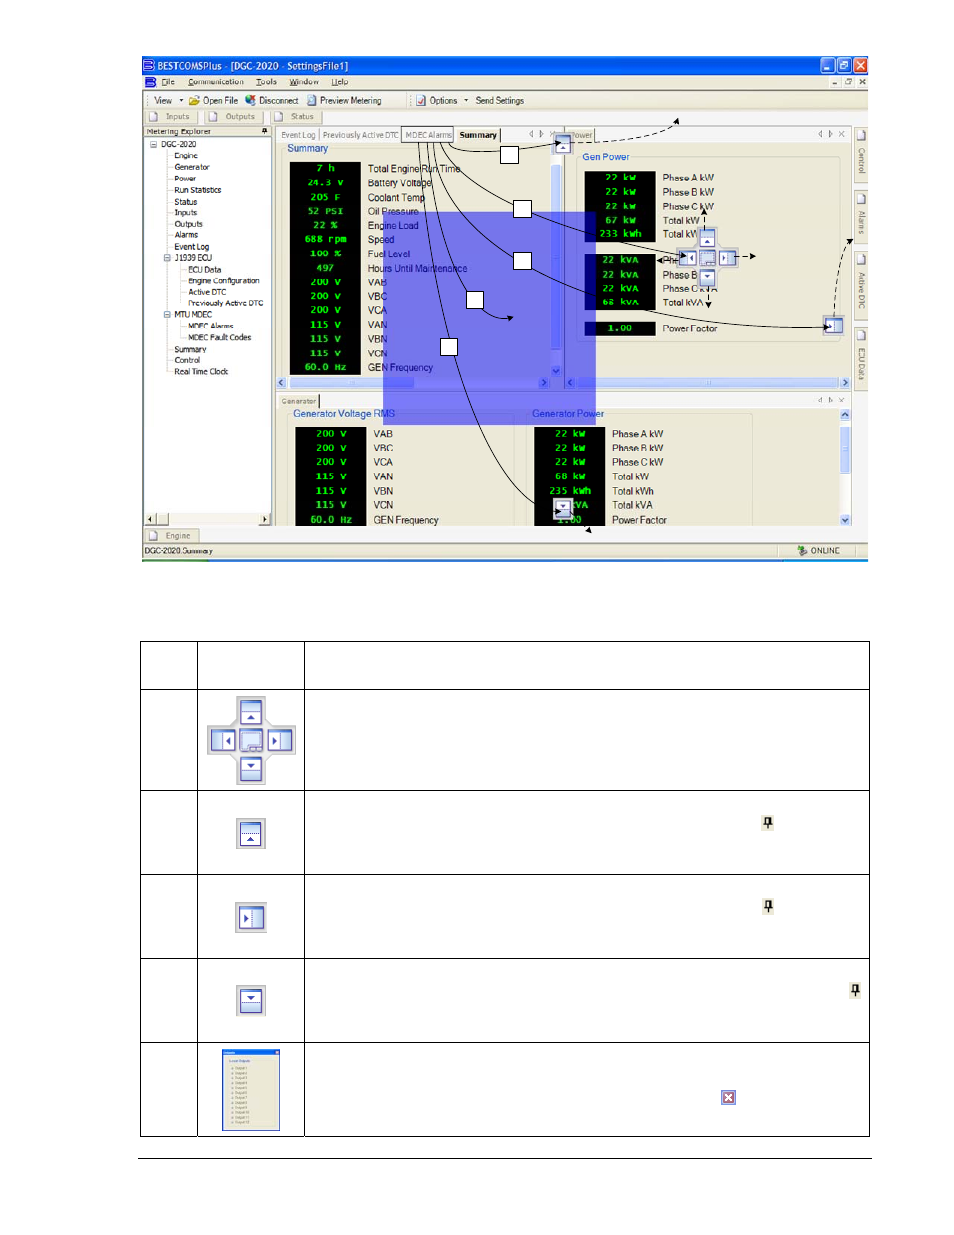Click the DGC-2020.Summary status bar text
The height and width of the screenshot is (1235, 954).
[x=178, y=551]
